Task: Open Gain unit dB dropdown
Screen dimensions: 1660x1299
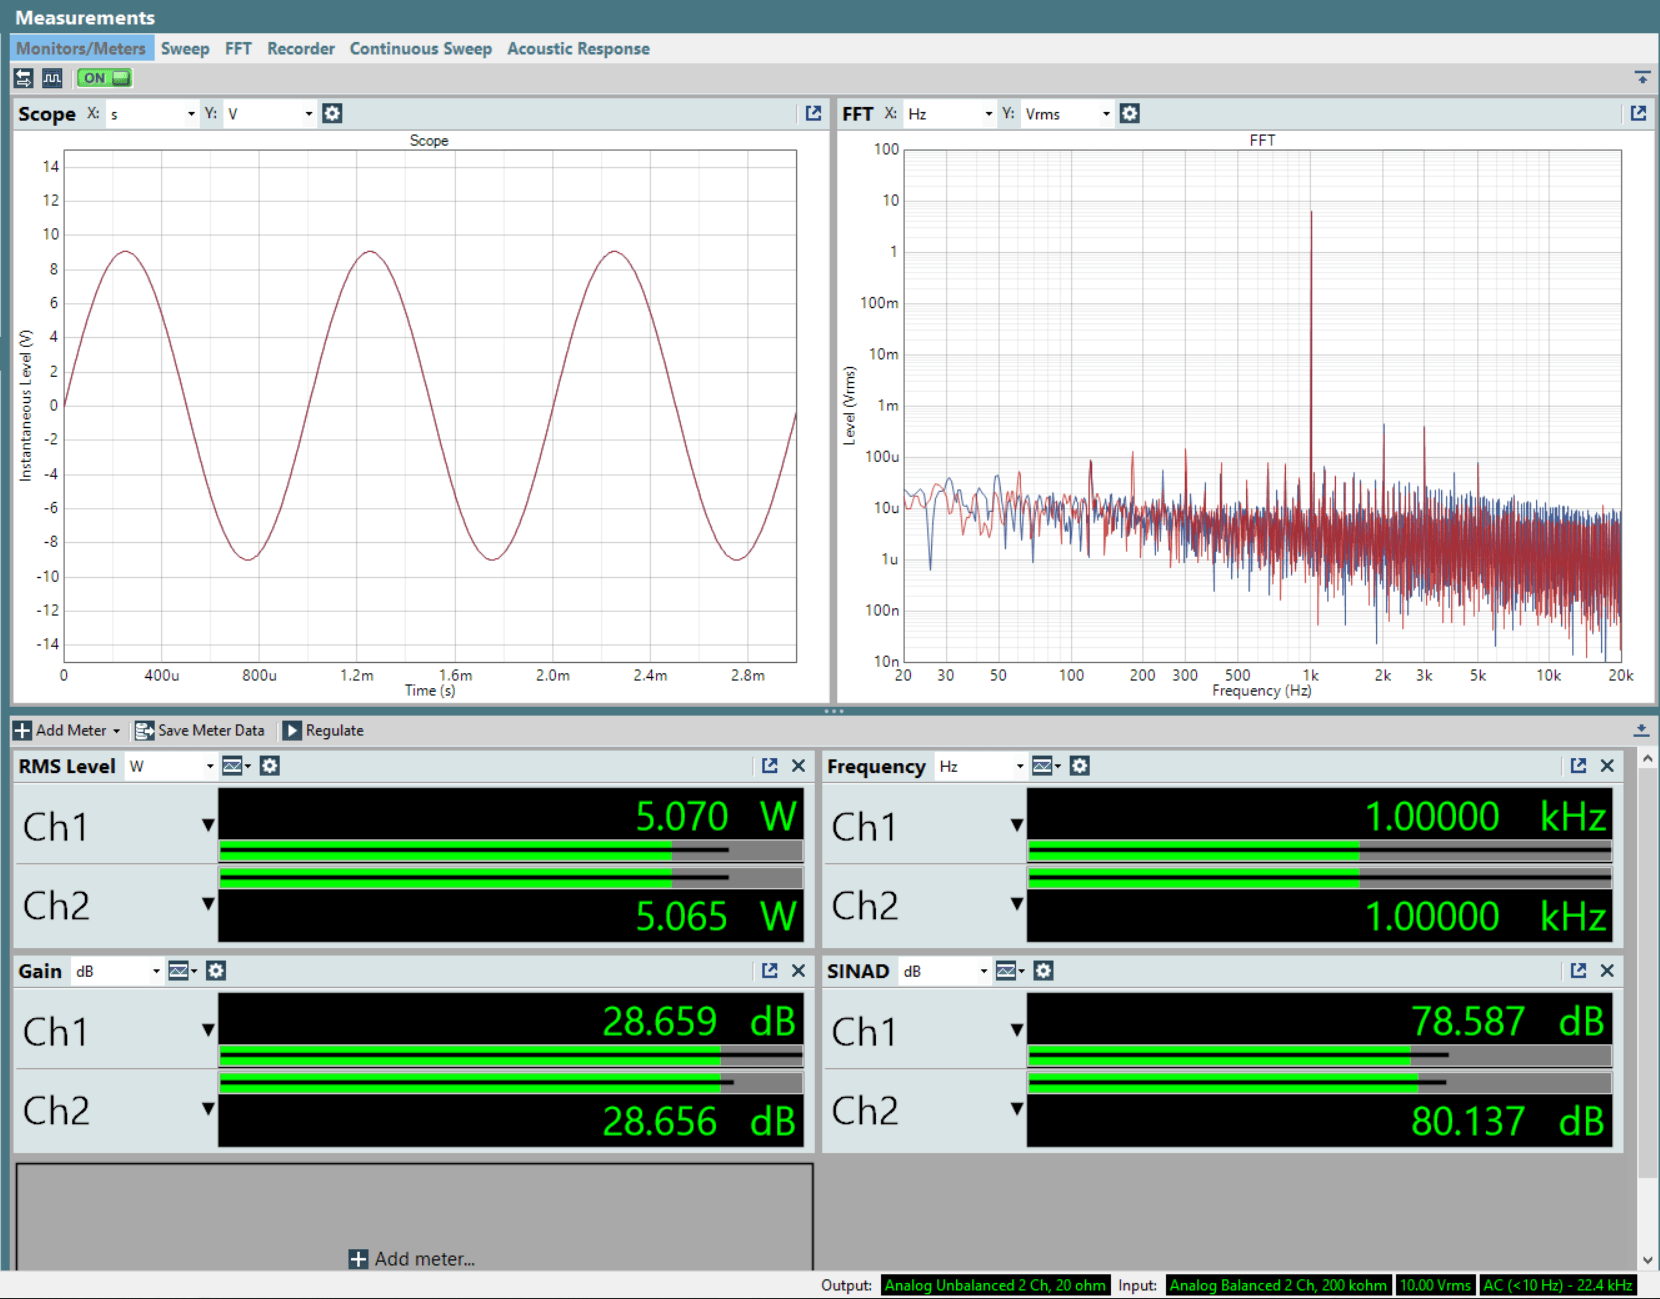Action: coord(116,971)
